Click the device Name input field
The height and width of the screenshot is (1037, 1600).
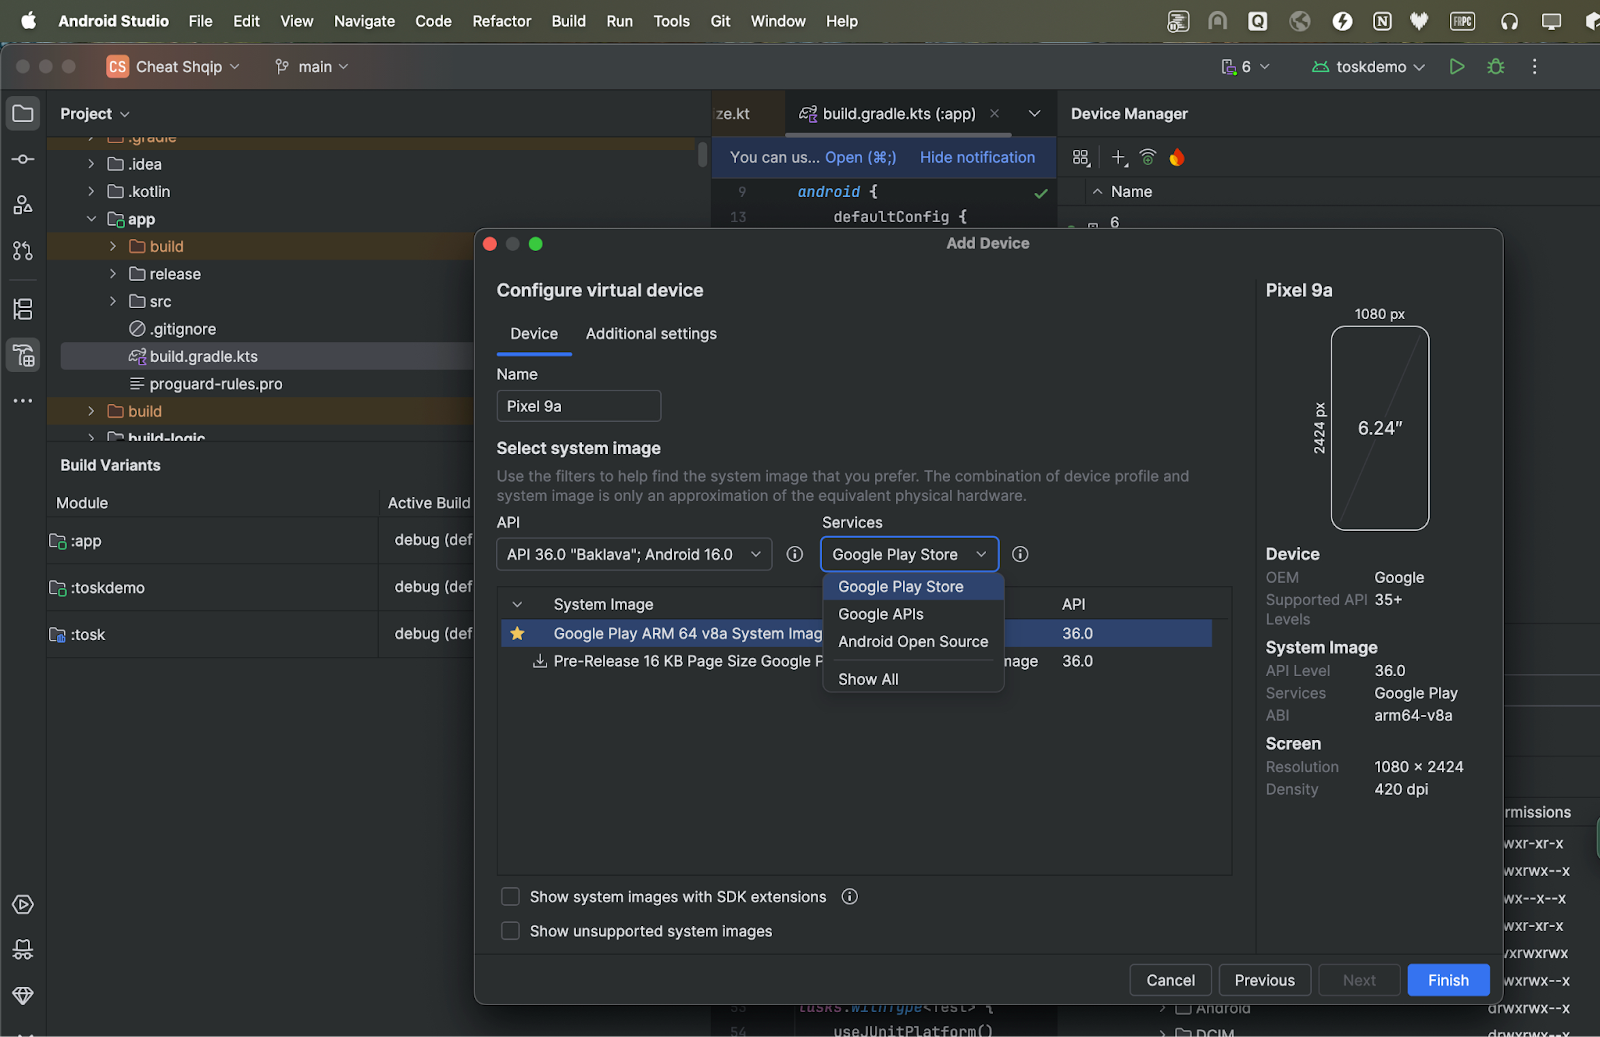tap(578, 406)
